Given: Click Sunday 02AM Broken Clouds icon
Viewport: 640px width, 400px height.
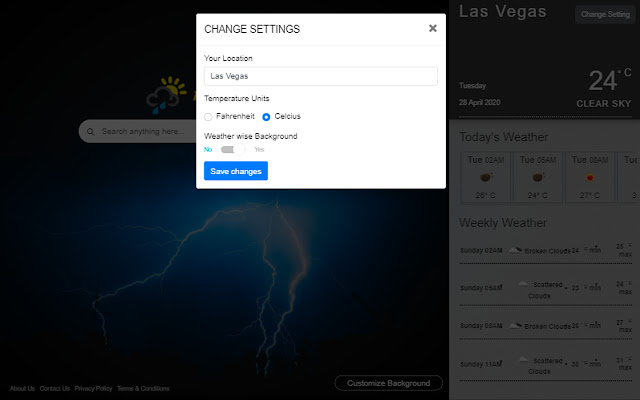Looking at the screenshot, I should pyautogui.click(x=516, y=249).
